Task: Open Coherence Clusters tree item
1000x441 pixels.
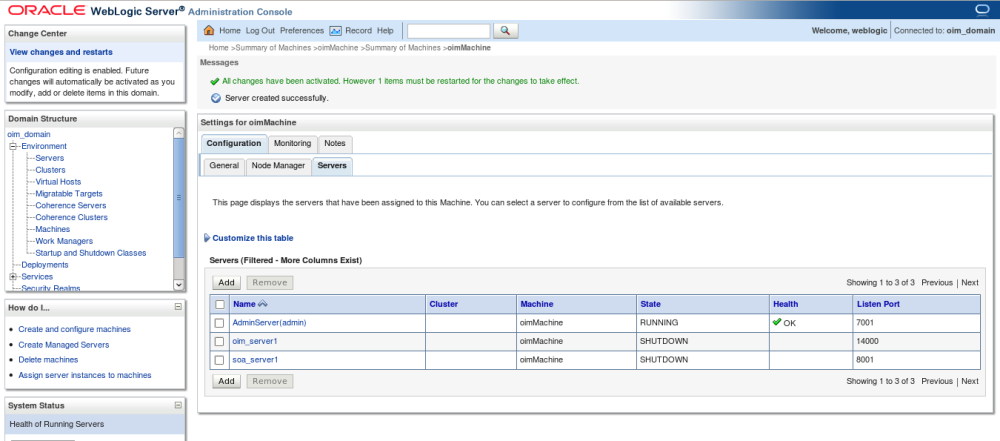Action: click(71, 217)
